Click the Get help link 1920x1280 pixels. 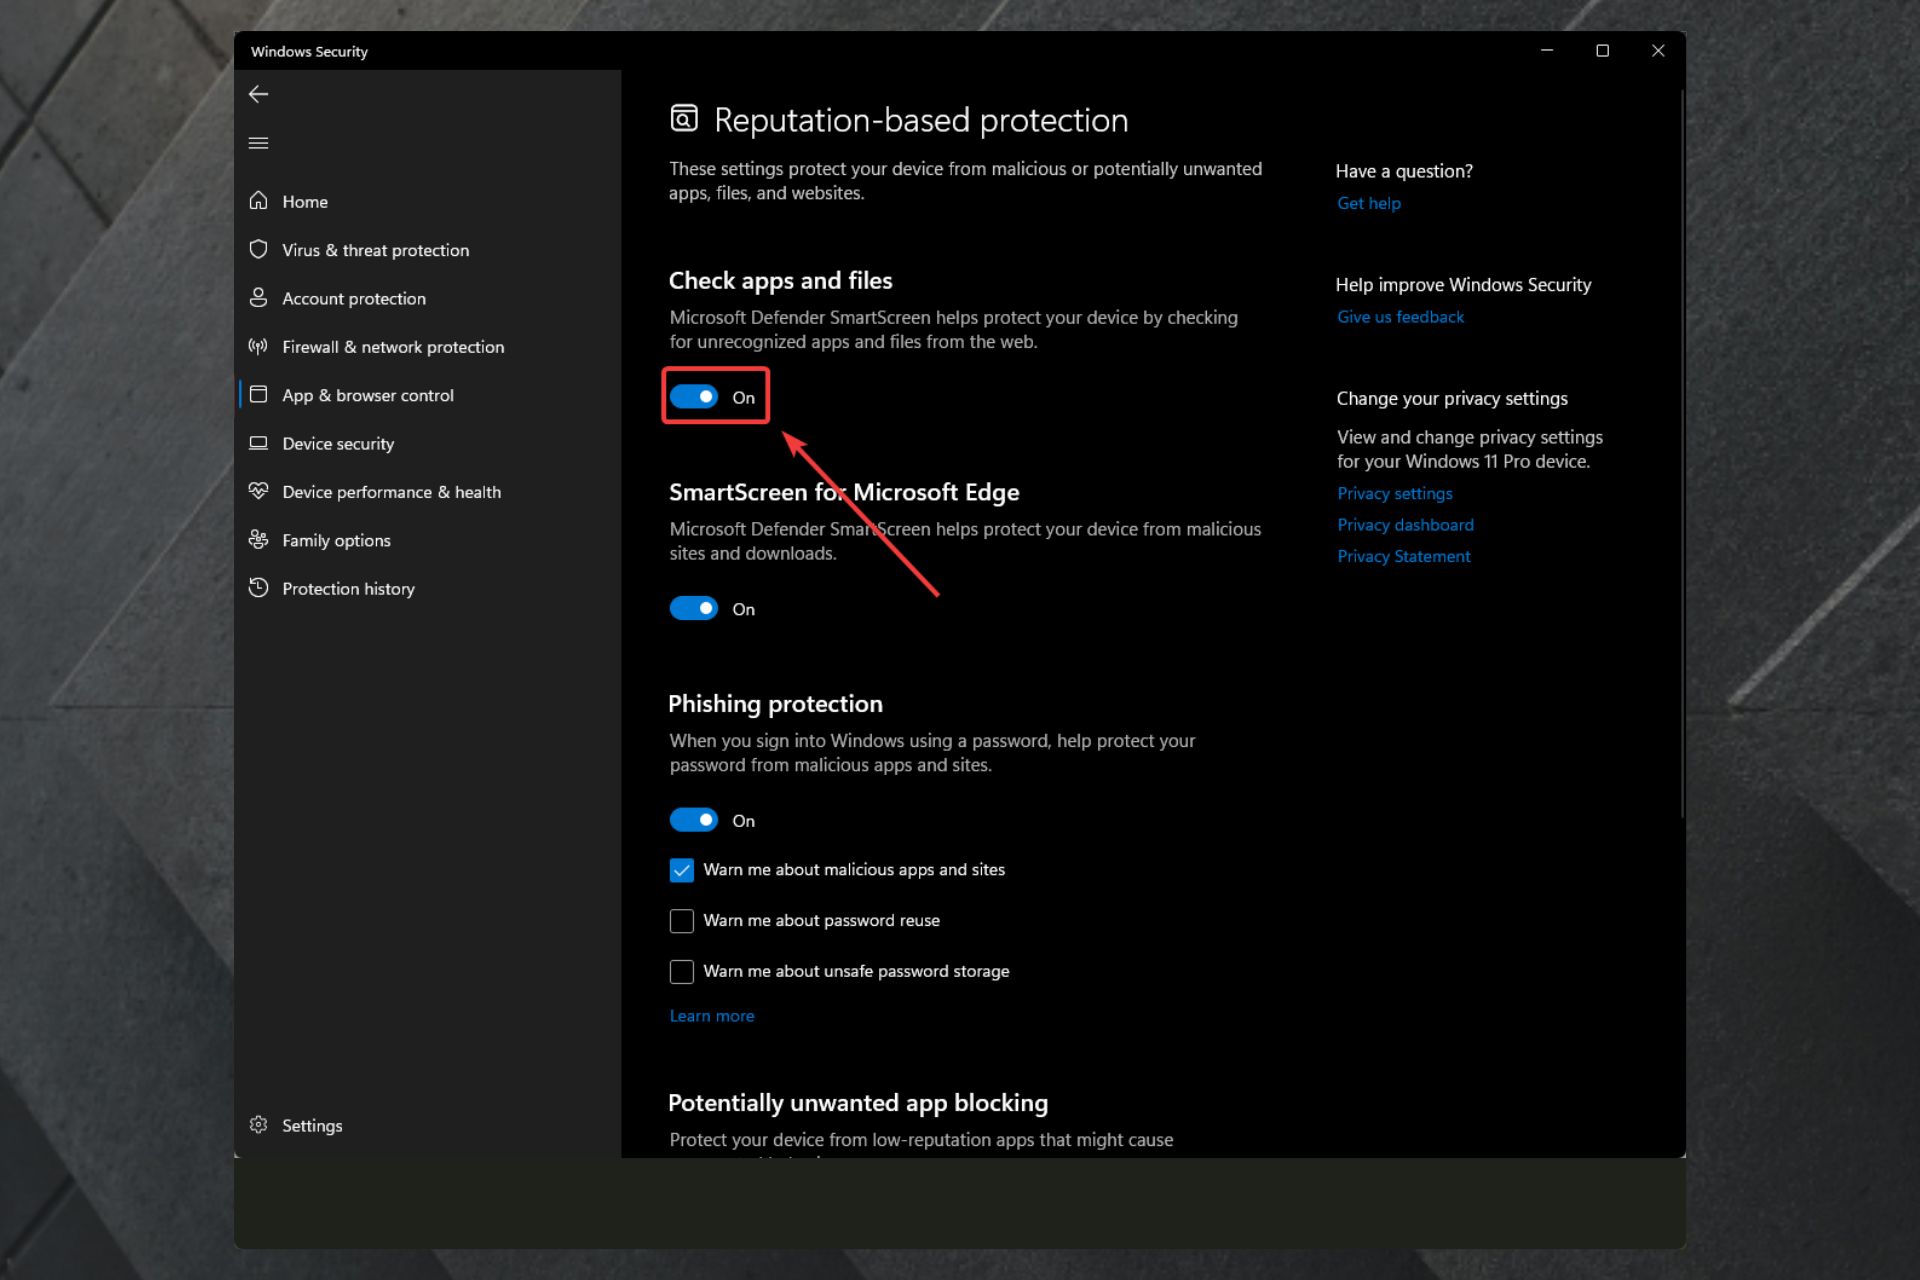[x=1368, y=203]
